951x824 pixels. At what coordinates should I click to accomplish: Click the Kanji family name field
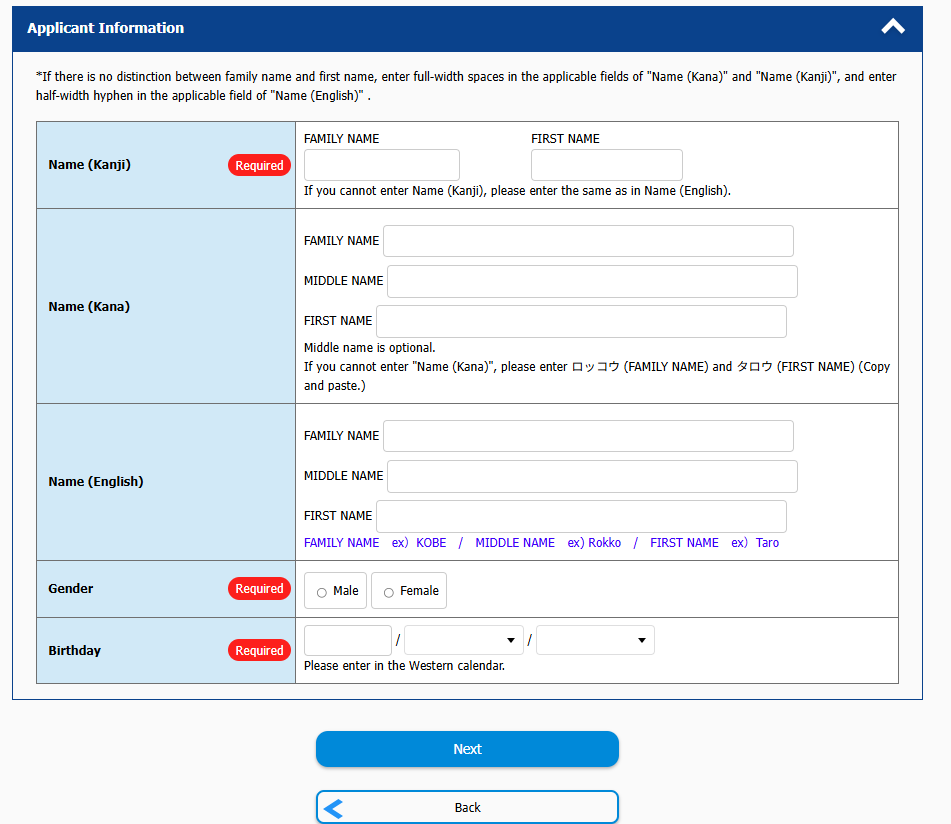click(381, 165)
